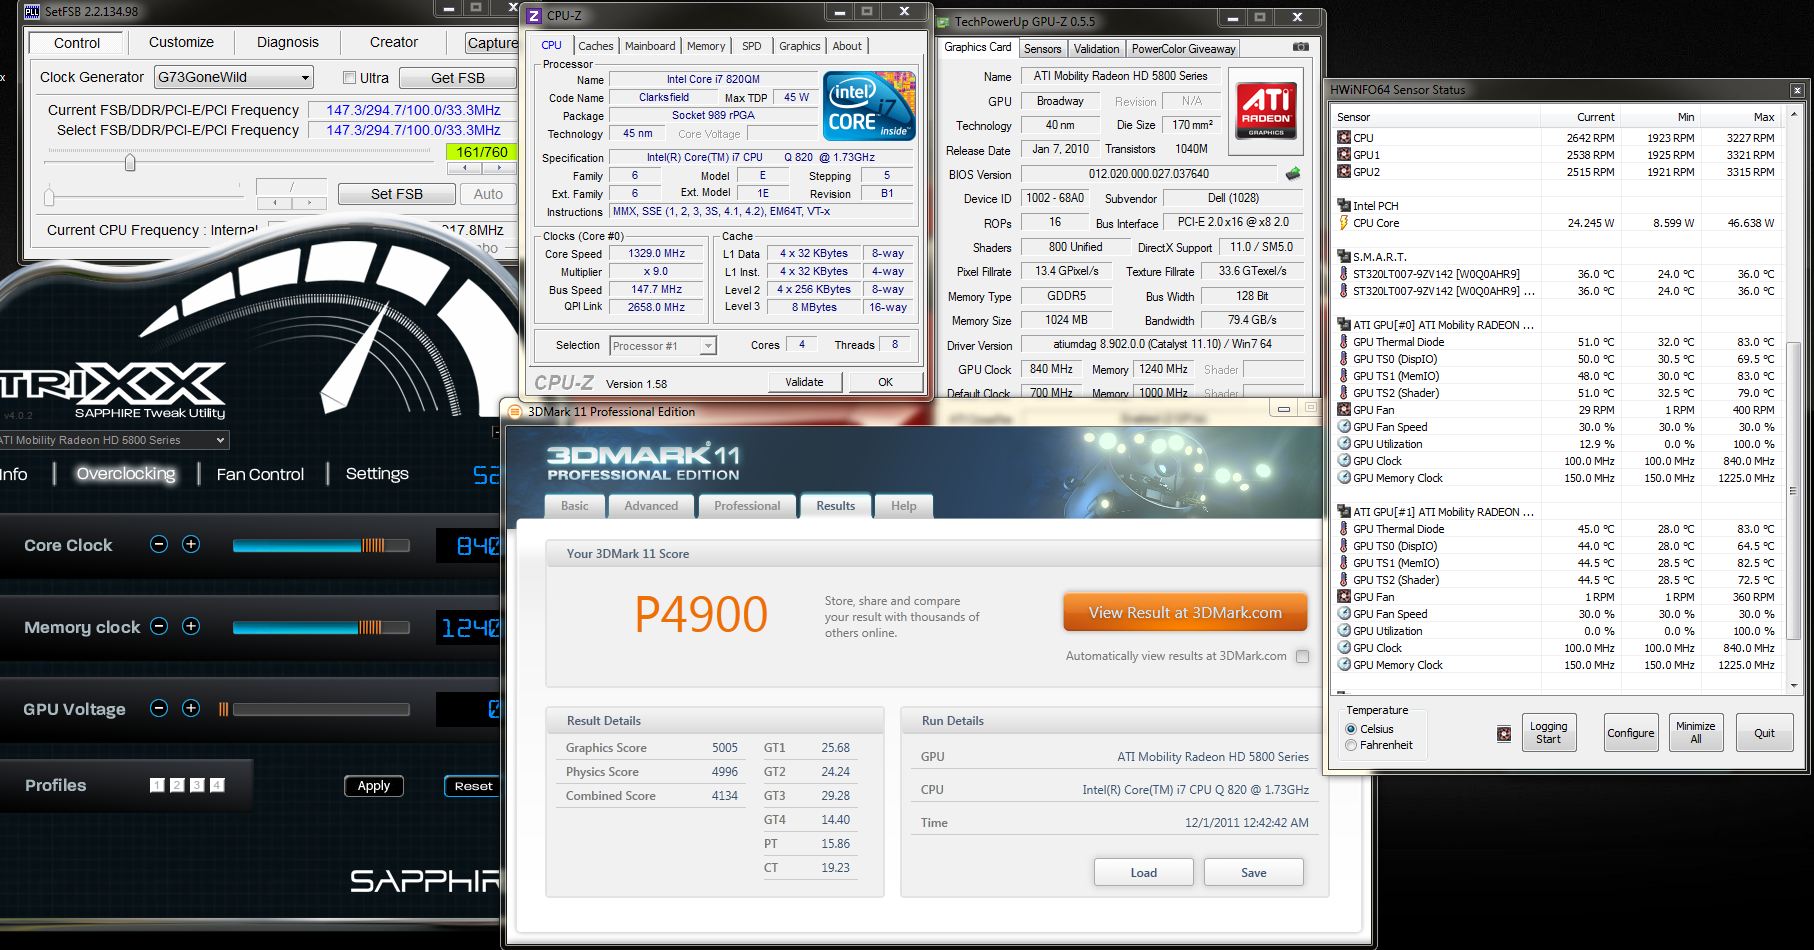Tick Automatically view results at 3DMark.com

click(1302, 656)
